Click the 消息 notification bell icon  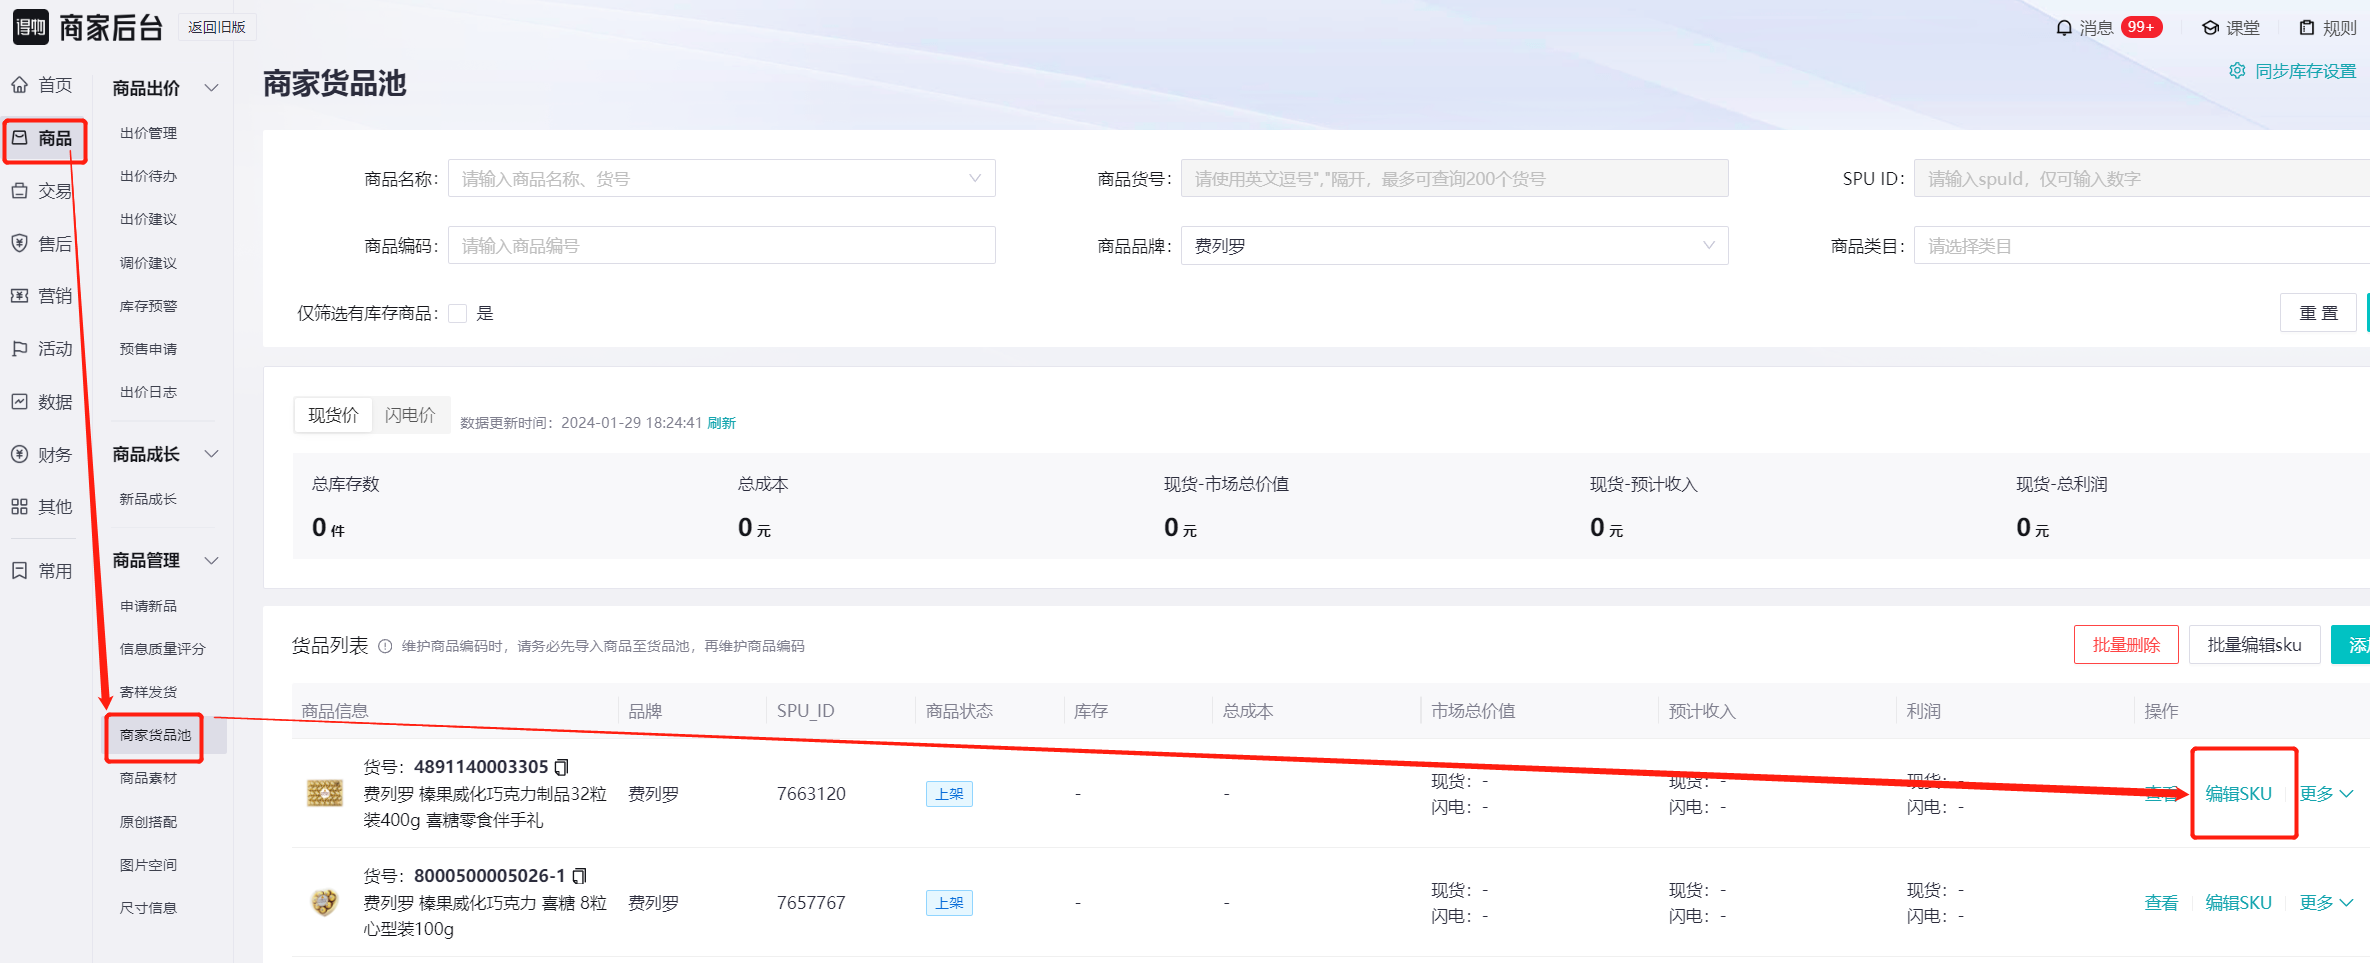click(x=2064, y=28)
